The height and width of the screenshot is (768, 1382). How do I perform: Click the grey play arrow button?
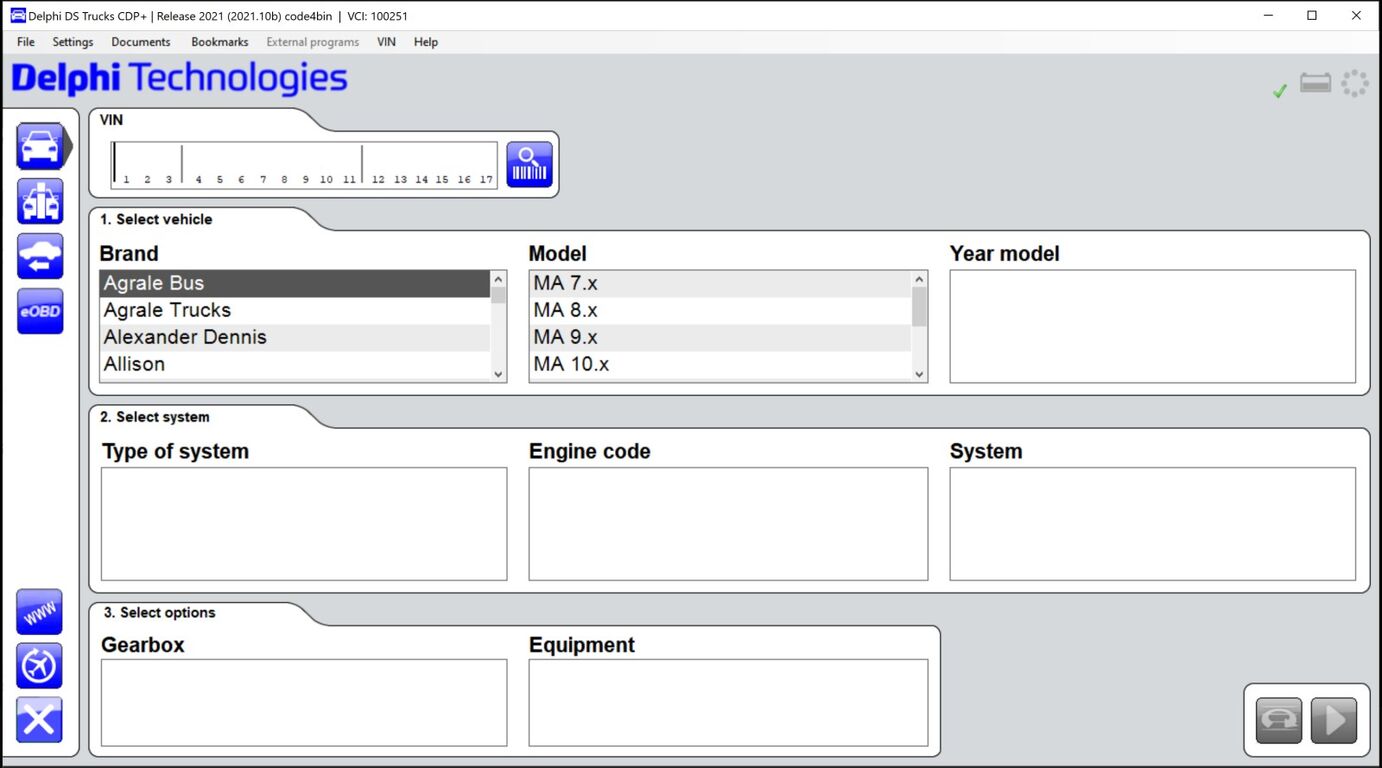(1334, 720)
